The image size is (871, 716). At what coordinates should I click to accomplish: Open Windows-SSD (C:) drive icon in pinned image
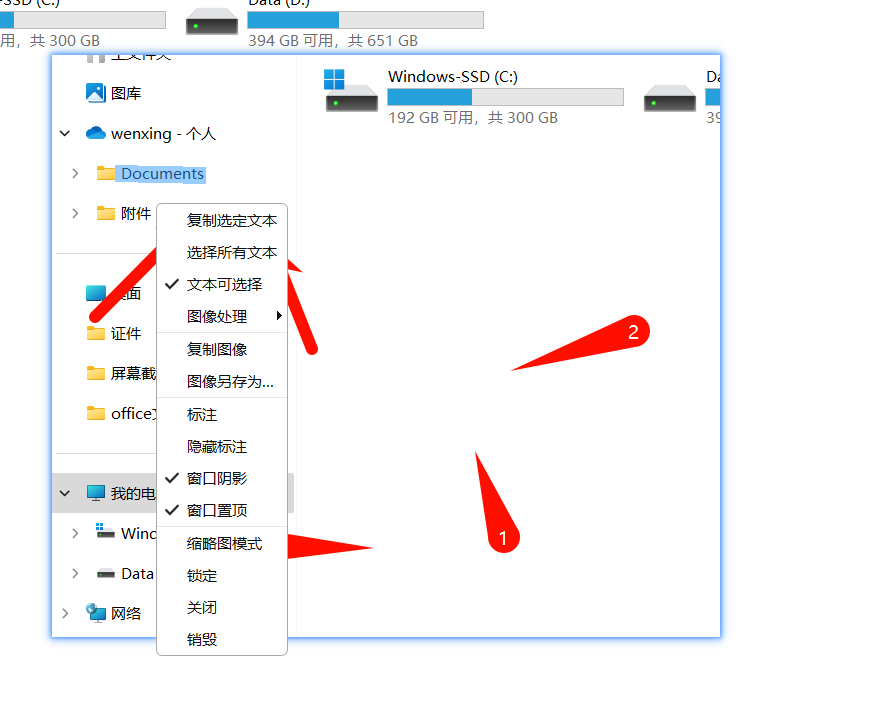[x=351, y=91]
